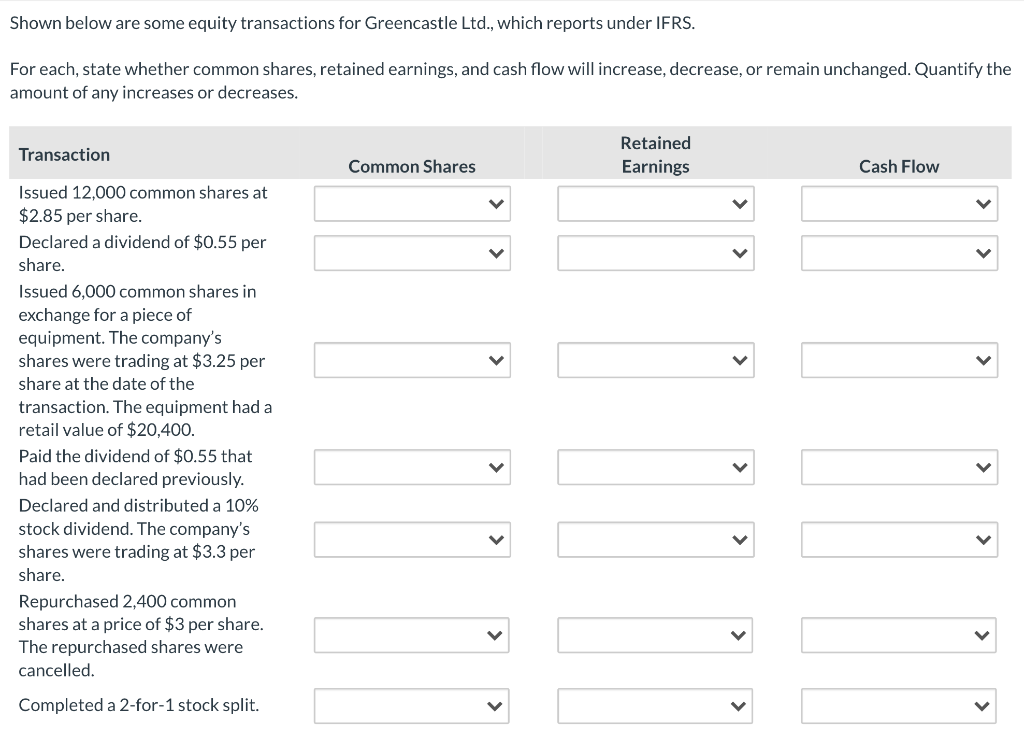Image resolution: width=1024 pixels, height=751 pixels.
Task: Open Cash Flow dropdown for declared $0.55 dividend
Action: 898,252
